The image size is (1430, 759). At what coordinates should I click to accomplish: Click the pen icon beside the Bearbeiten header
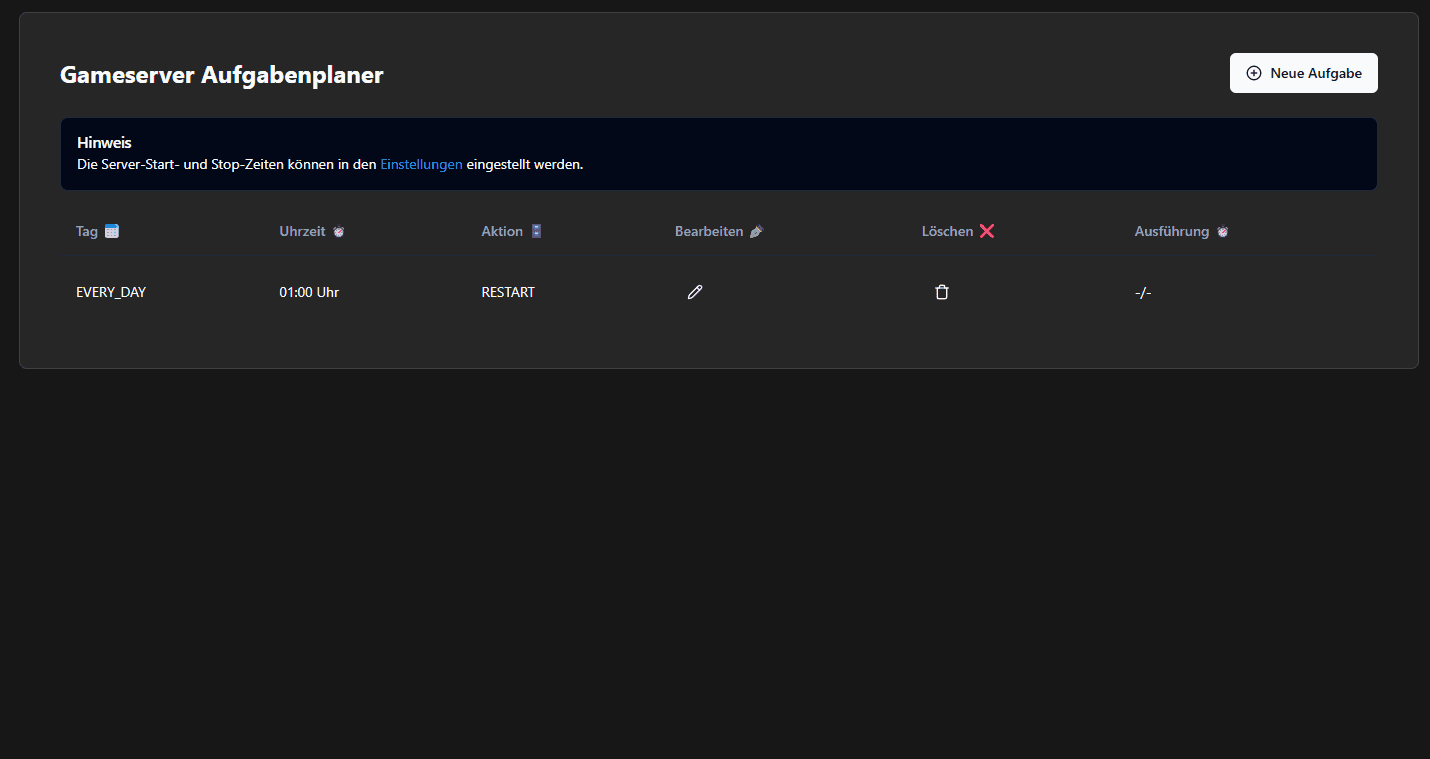(x=756, y=232)
